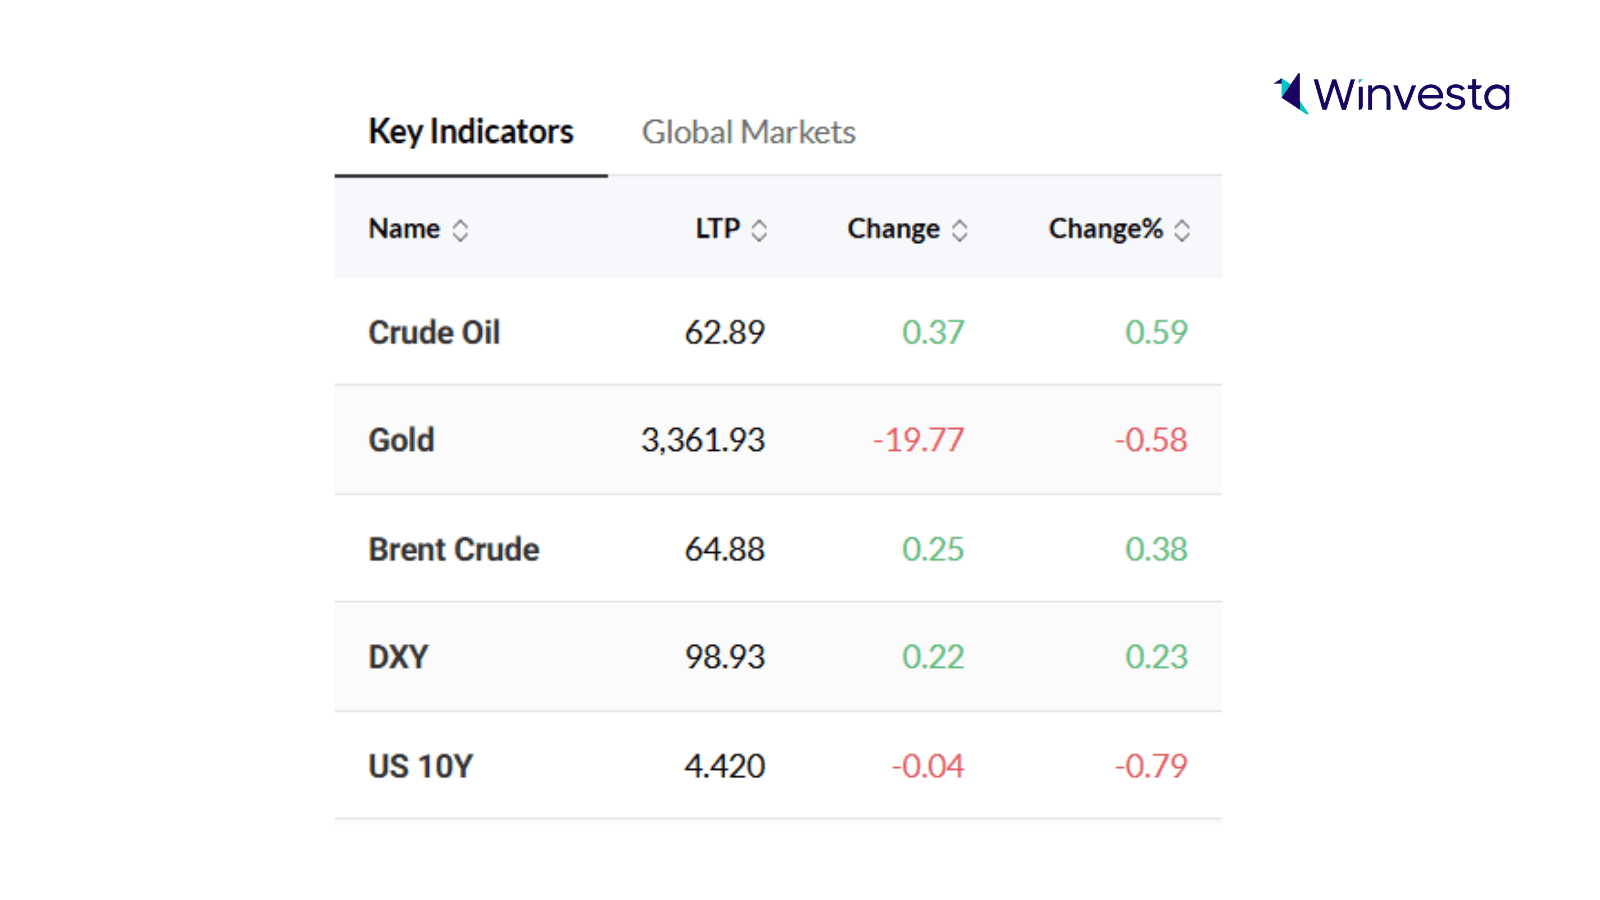Viewport: 1600px width, 900px height.
Task: Click Gold's last traded price 3,361.93
Action: pyautogui.click(x=703, y=440)
